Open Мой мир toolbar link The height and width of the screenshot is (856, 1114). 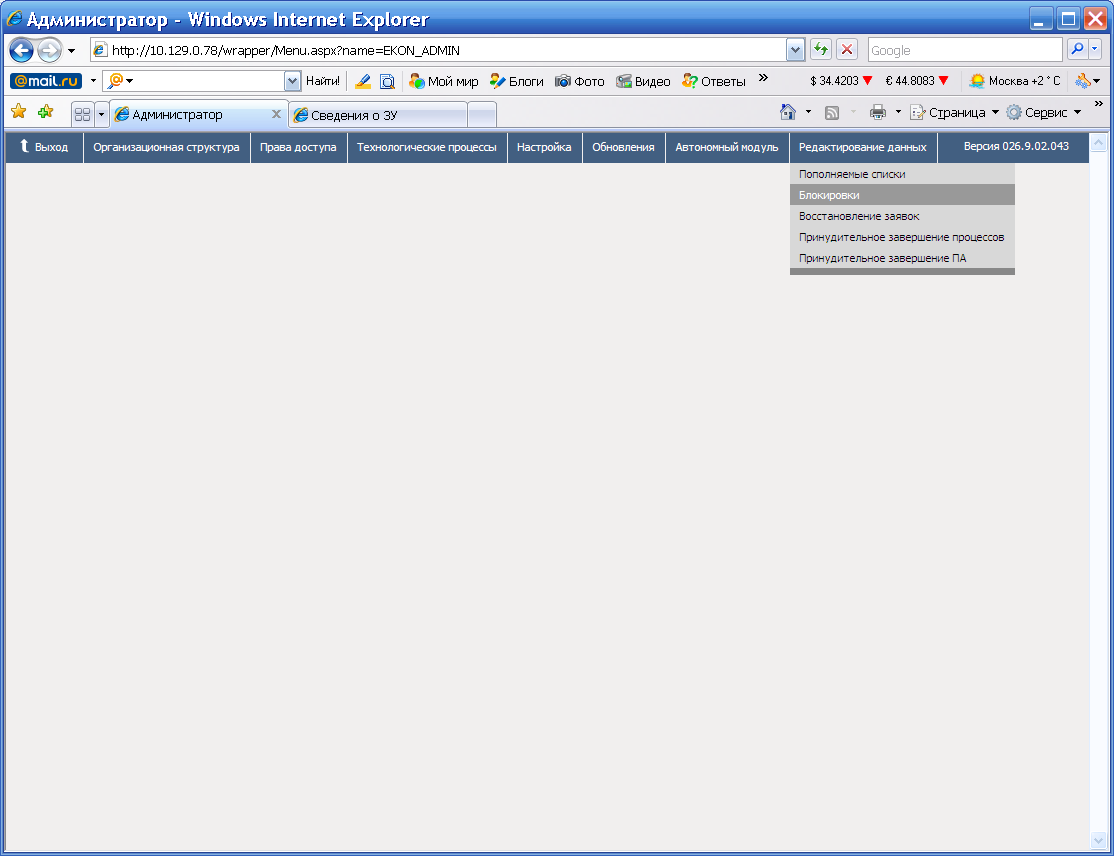(443, 82)
